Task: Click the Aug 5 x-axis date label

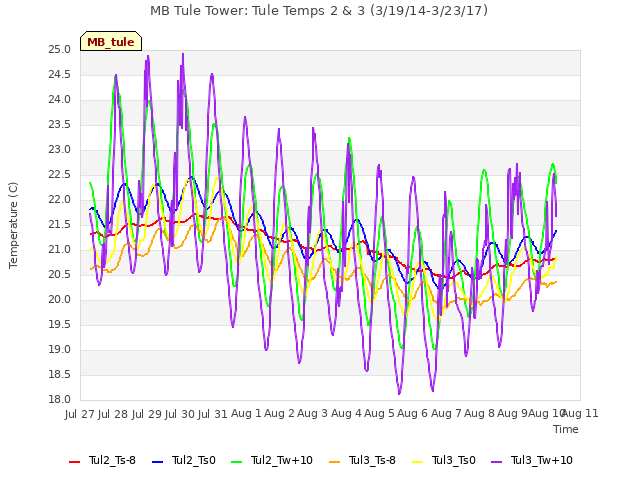Action: click(x=380, y=414)
